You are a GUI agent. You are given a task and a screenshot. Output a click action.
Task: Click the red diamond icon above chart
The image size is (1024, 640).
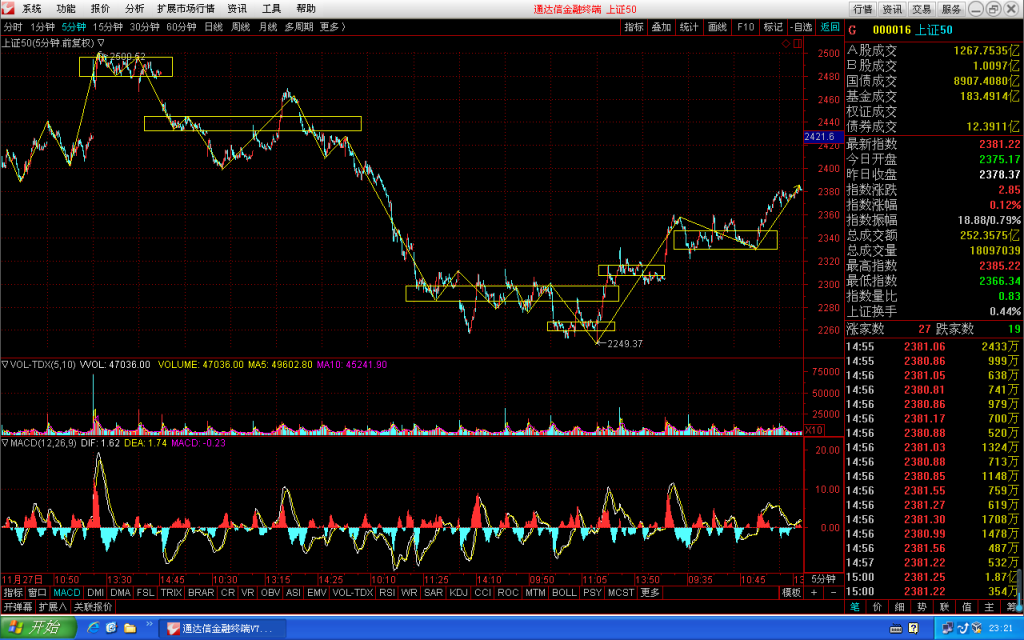click(x=786, y=43)
